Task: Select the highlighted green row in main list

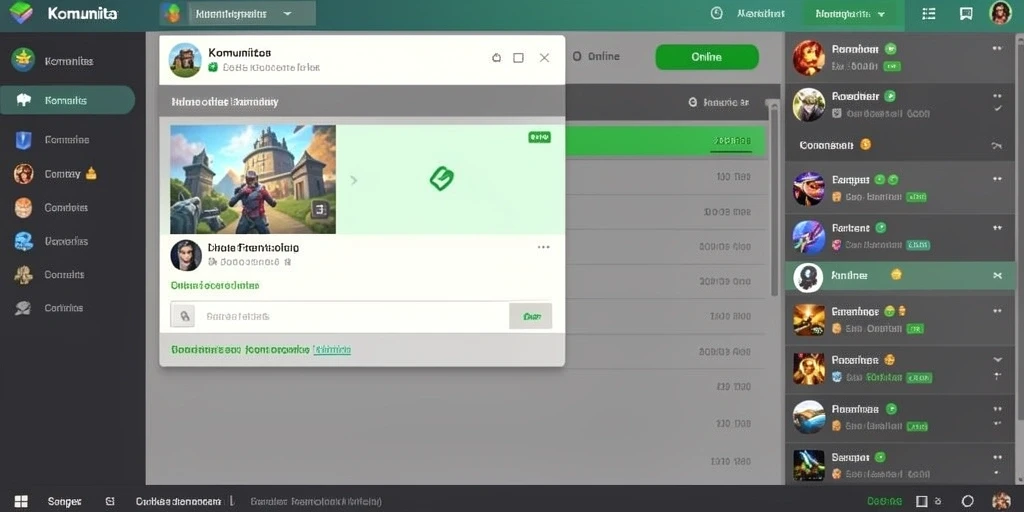Action: point(665,140)
